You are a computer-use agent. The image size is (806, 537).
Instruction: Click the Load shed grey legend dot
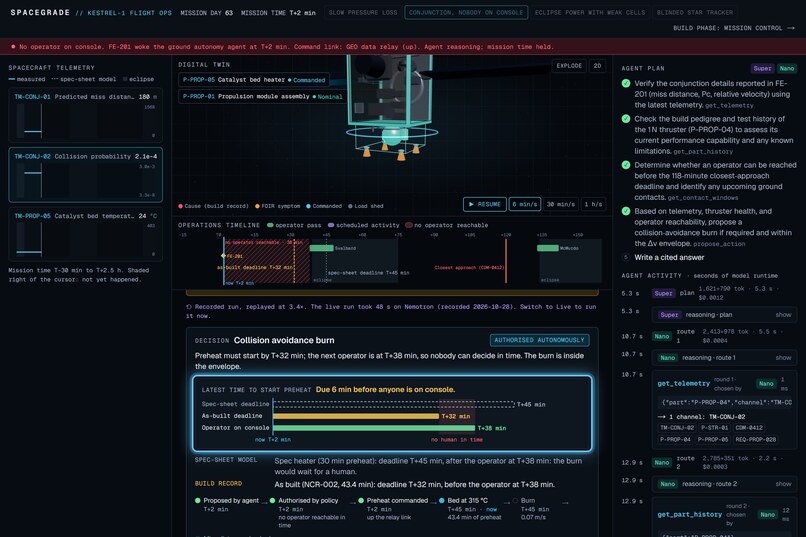coord(350,206)
